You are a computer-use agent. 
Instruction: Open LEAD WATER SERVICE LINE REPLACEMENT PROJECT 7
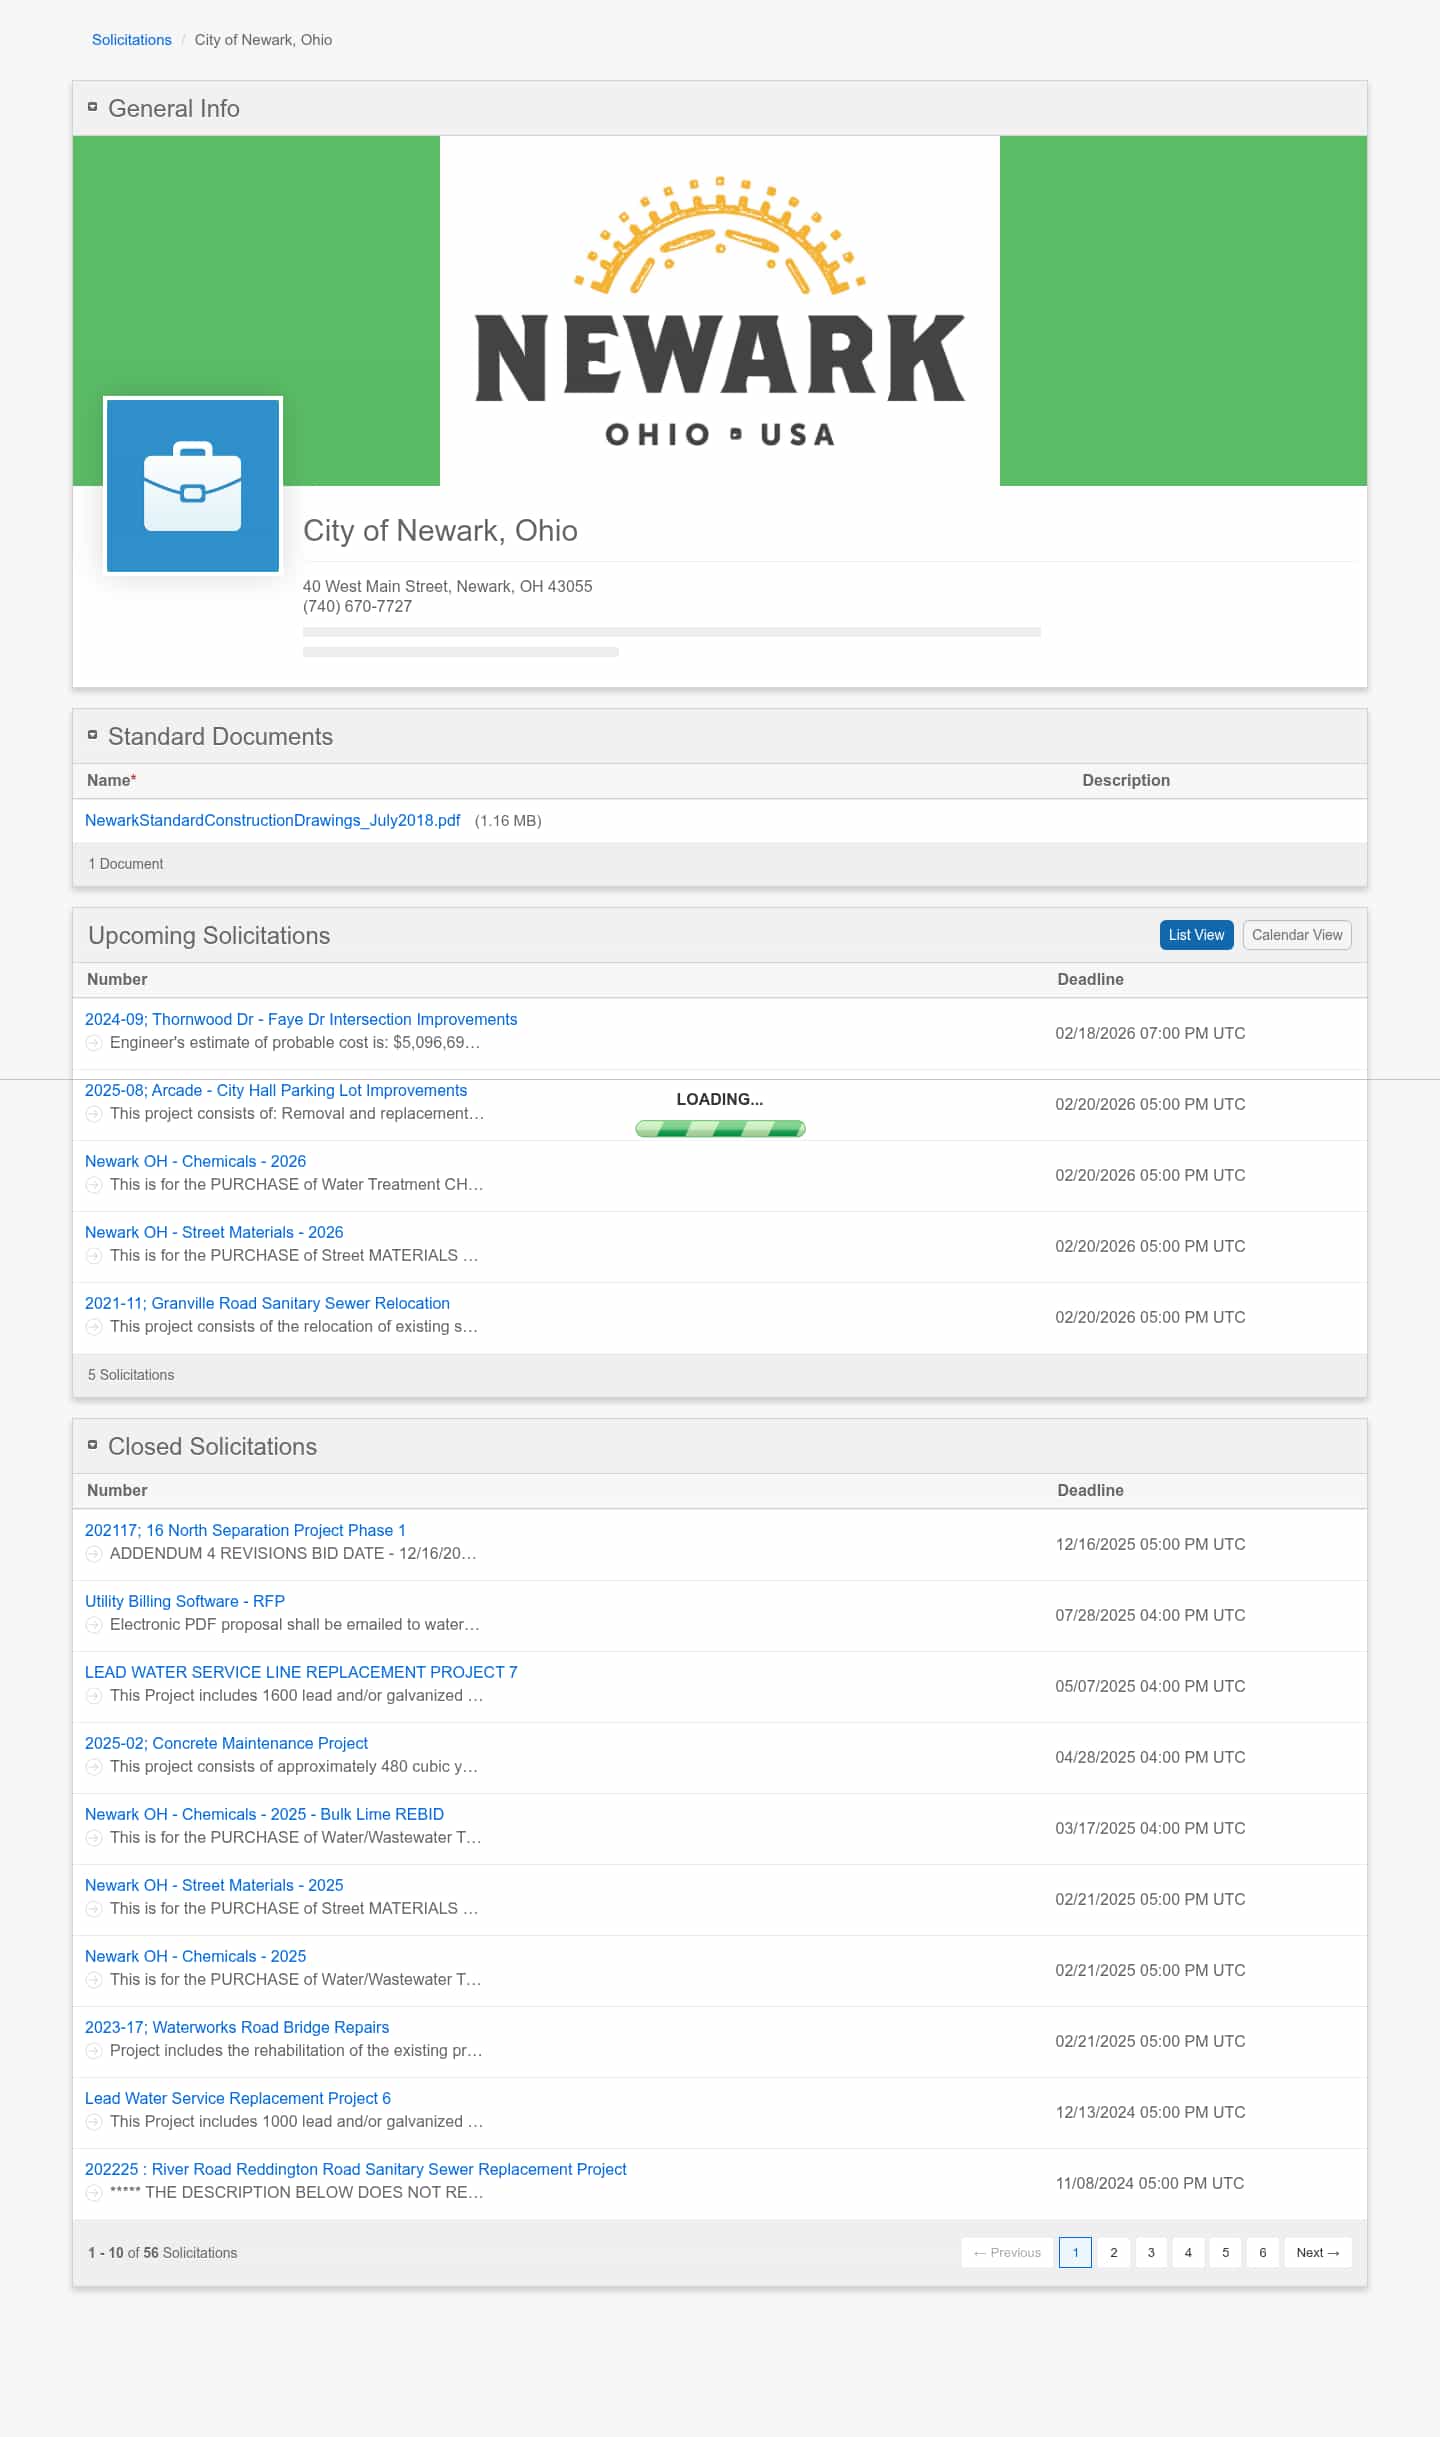pos(301,1672)
